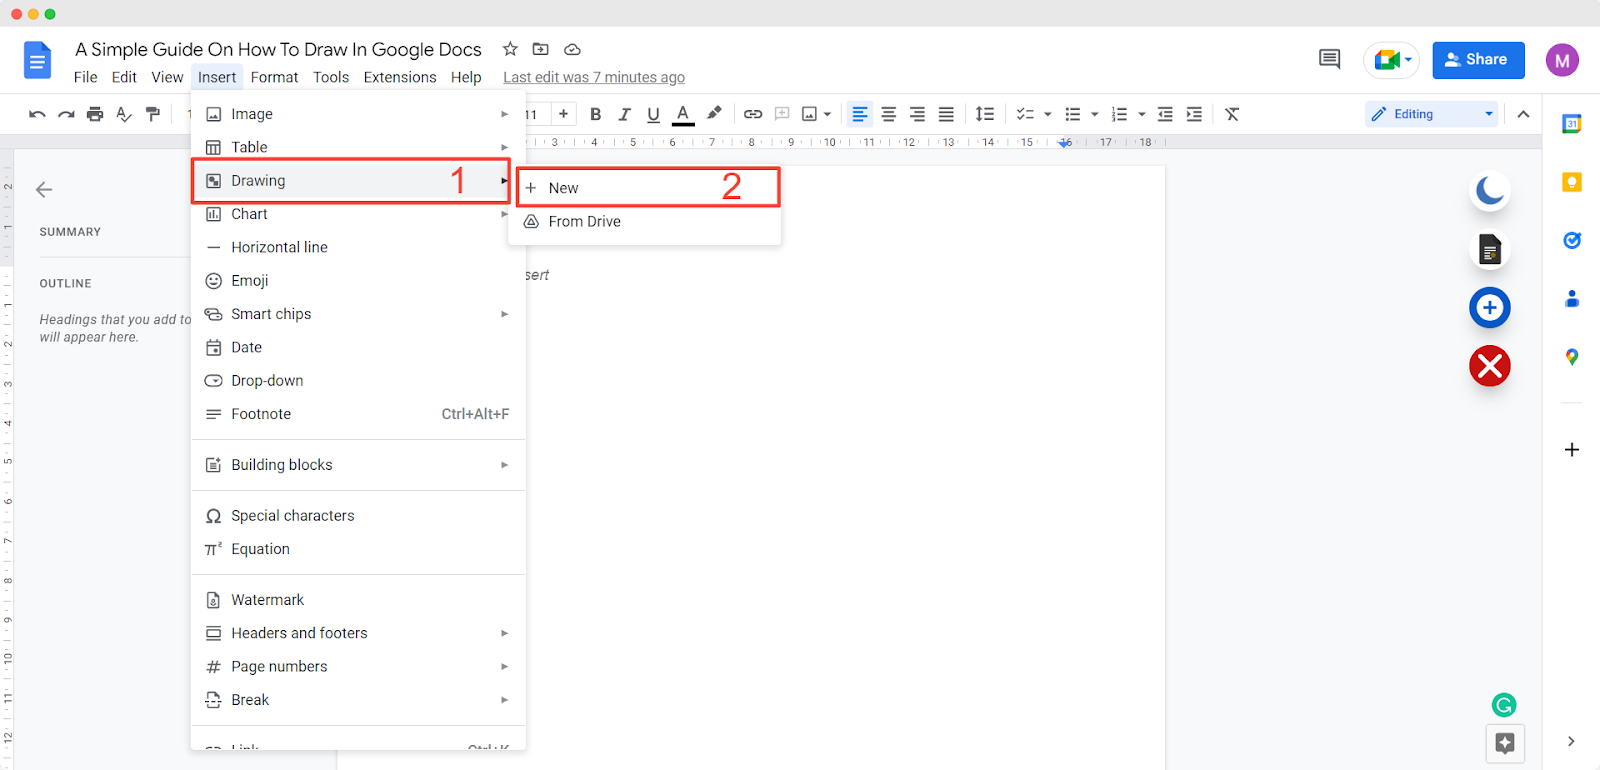The width and height of the screenshot is (1600, 770).
Task: Open Google Maps side panel
Action: [1572, 357]
